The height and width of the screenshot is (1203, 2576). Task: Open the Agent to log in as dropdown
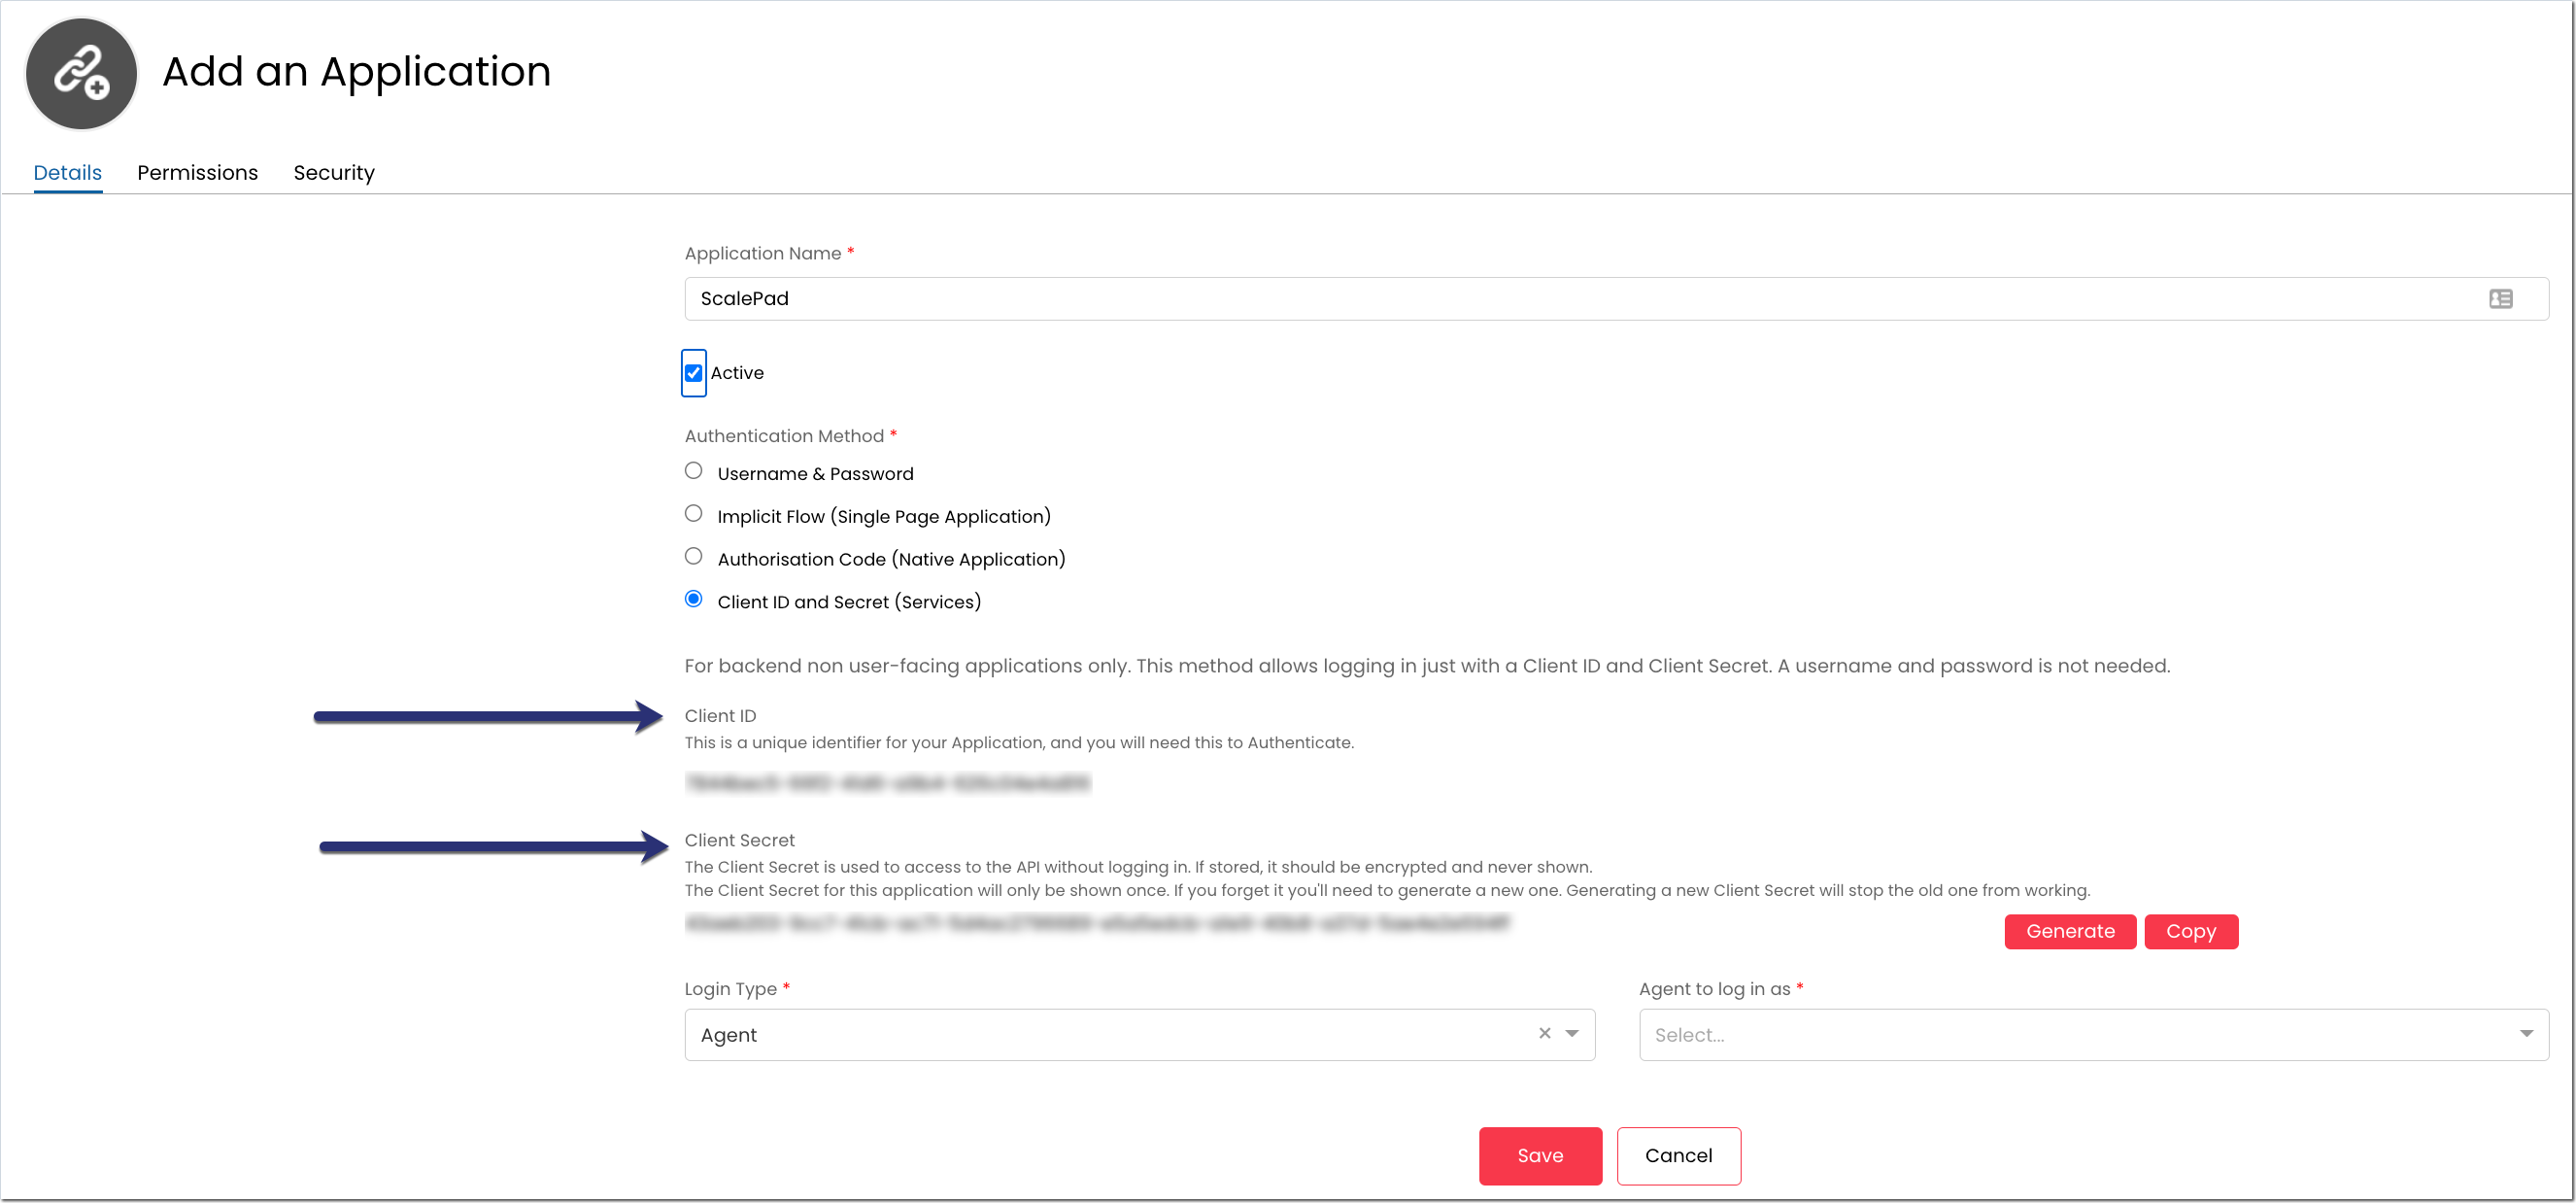[x=2080, y=1035]
